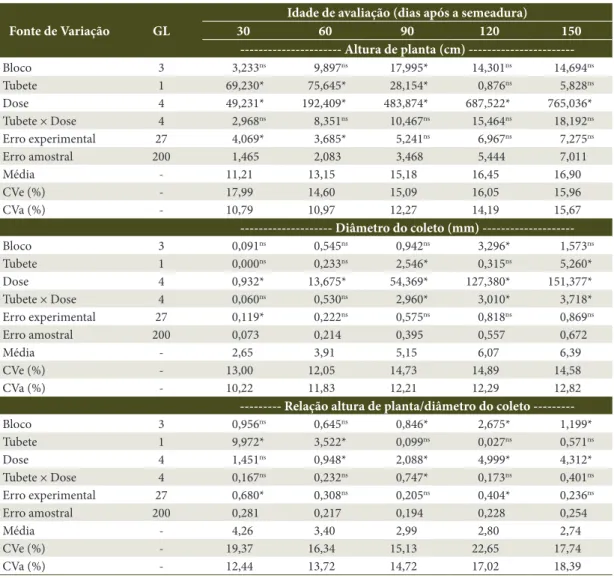Click the value 4,999* in Dose row
This screenshot has height=578, width=614.
point(493,460)
